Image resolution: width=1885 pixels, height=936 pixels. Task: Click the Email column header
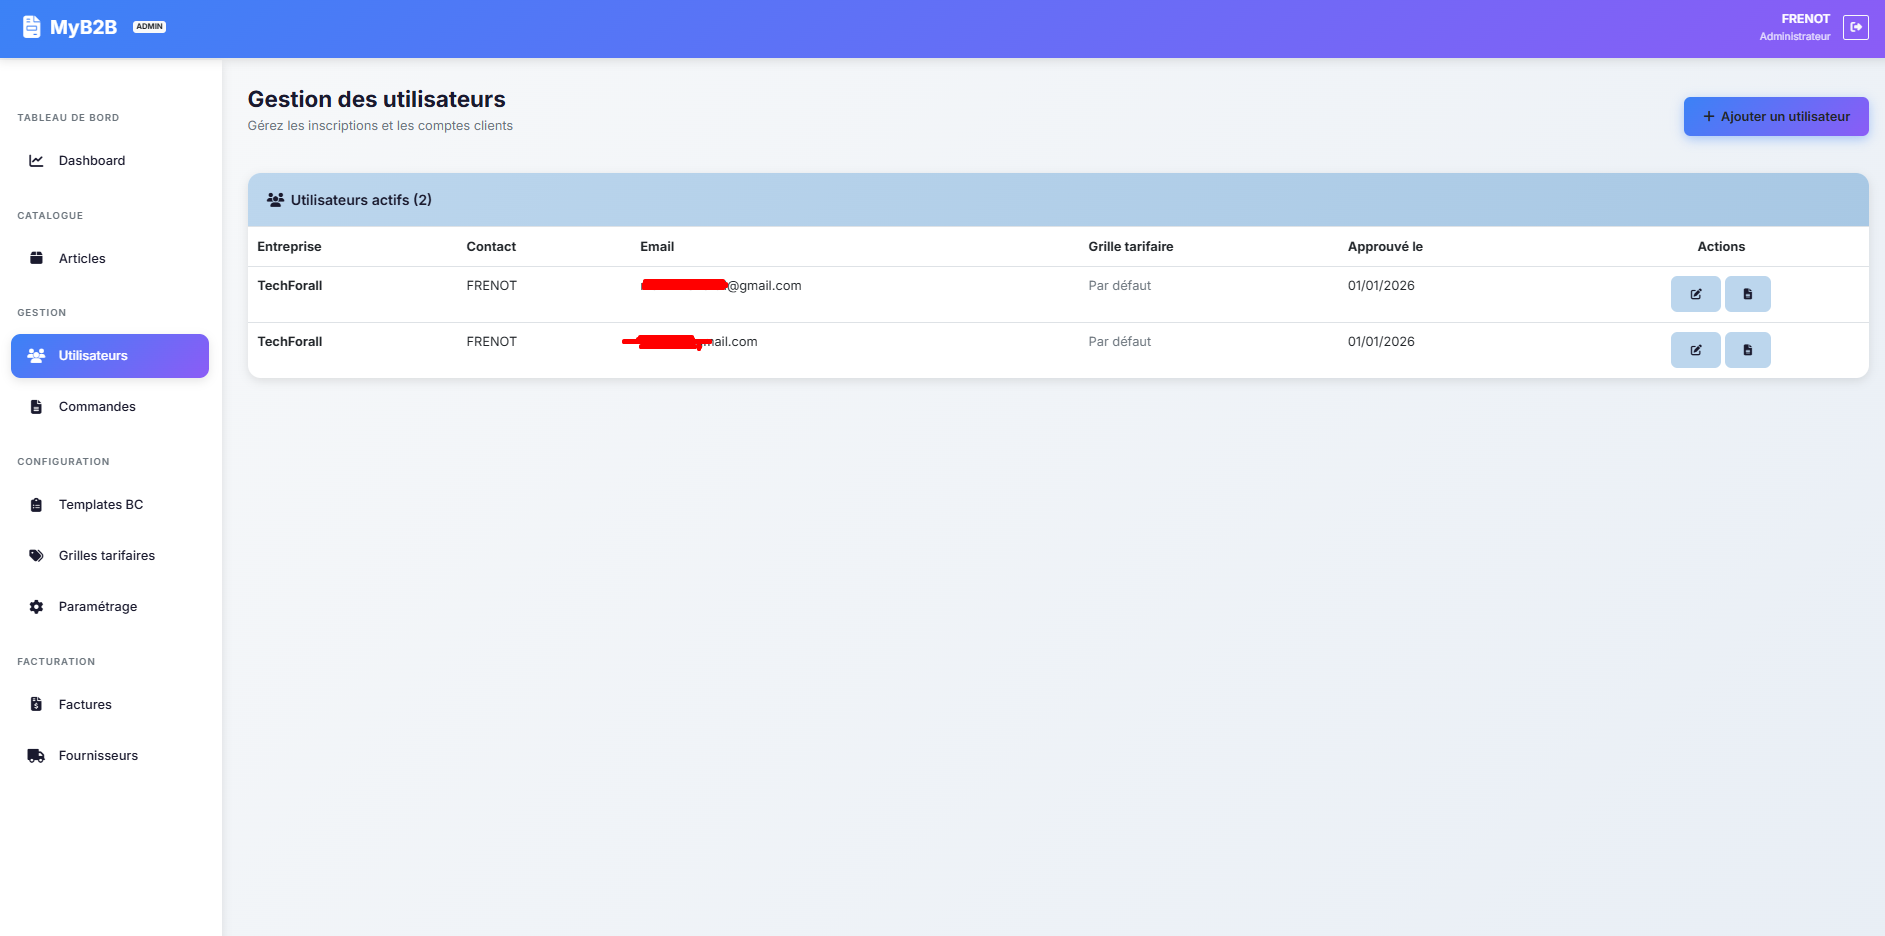coord(657,247)
